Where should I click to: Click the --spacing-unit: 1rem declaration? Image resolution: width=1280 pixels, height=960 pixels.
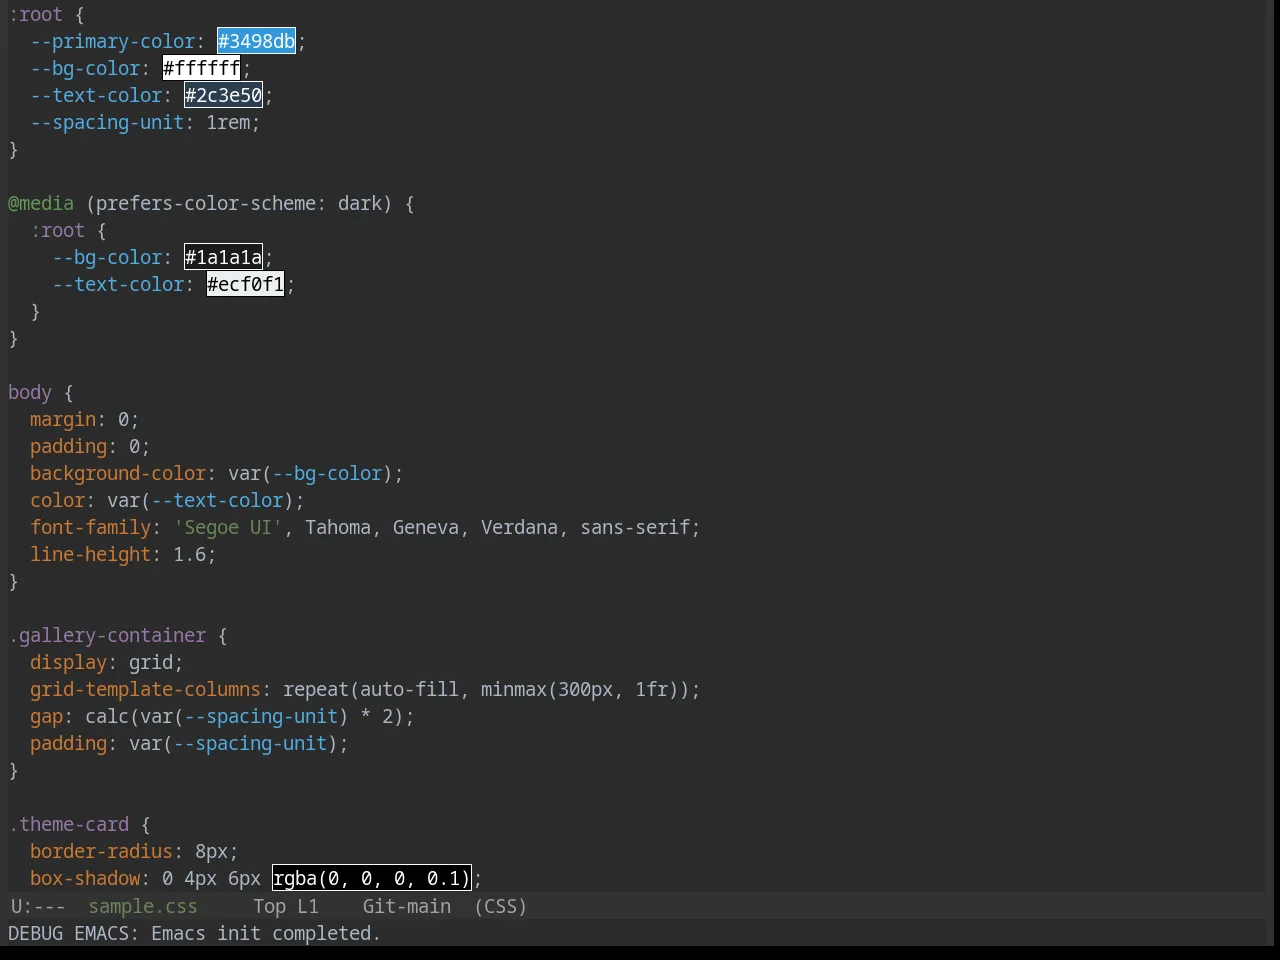pyautogui.click(x=145, y=122)
